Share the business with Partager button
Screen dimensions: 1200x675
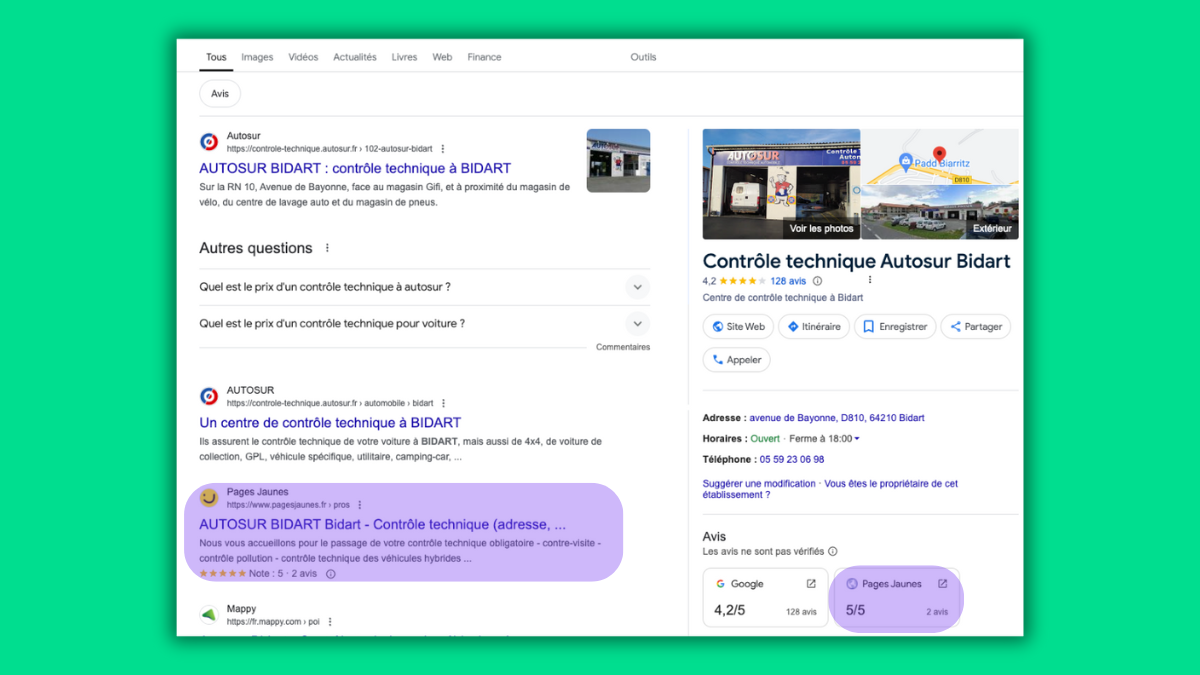coord(976,327)
